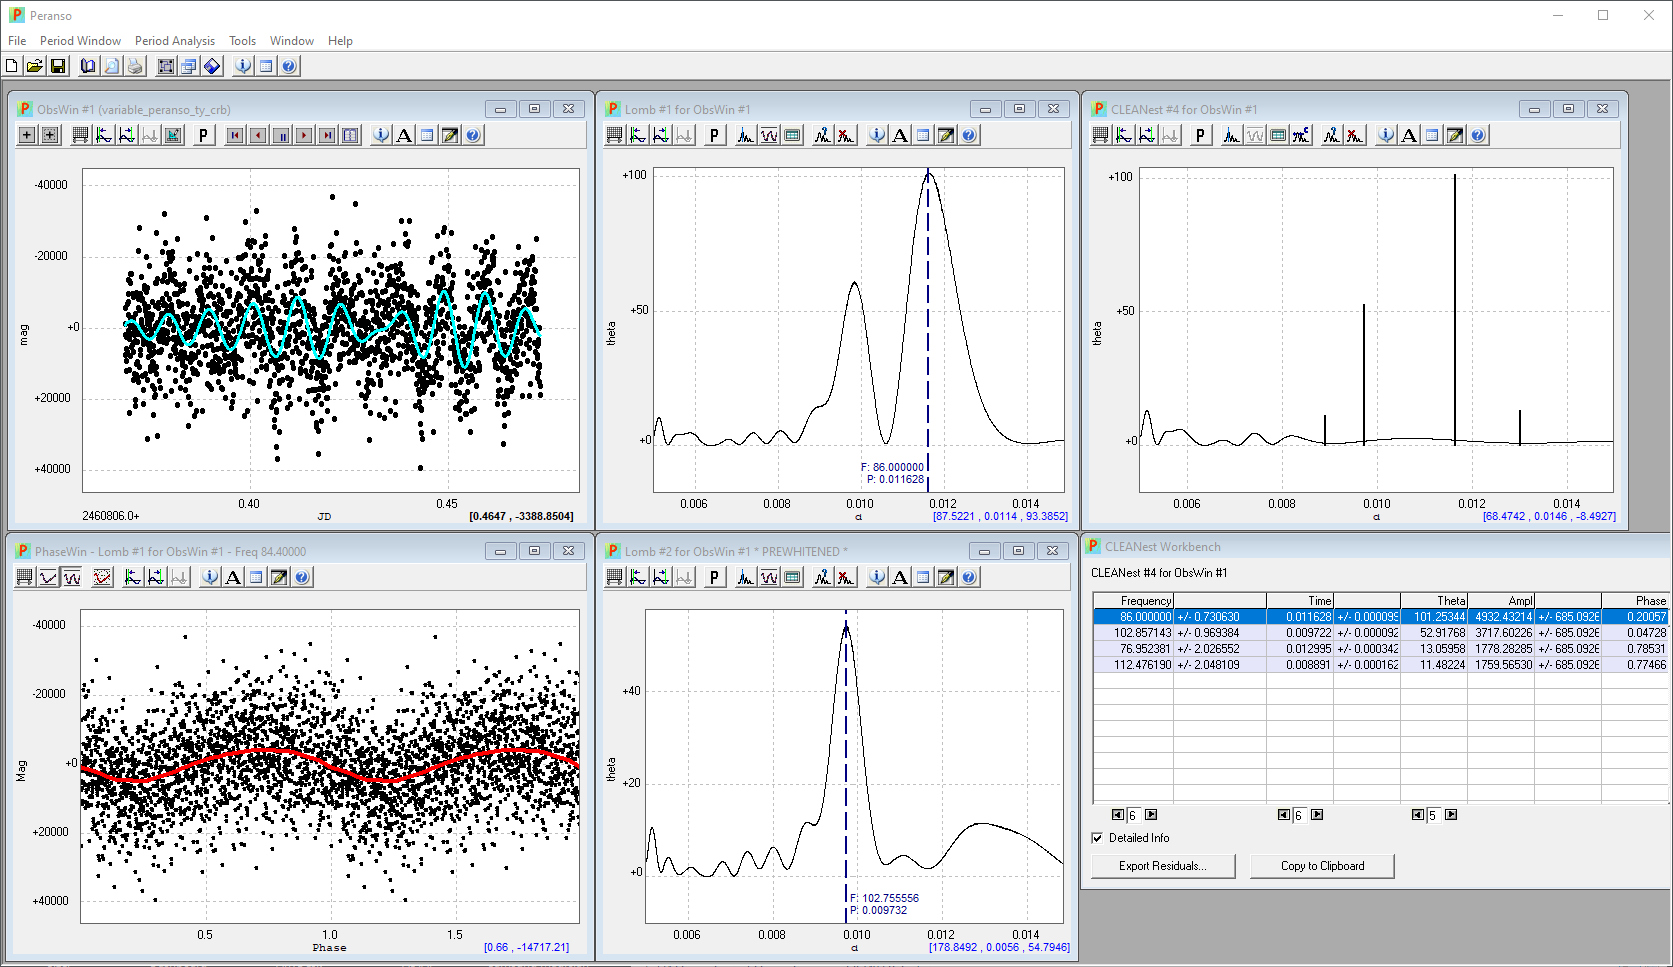Click the text 'A' icon in ObsWin #1 toolbar

click(x=404, y=135)
